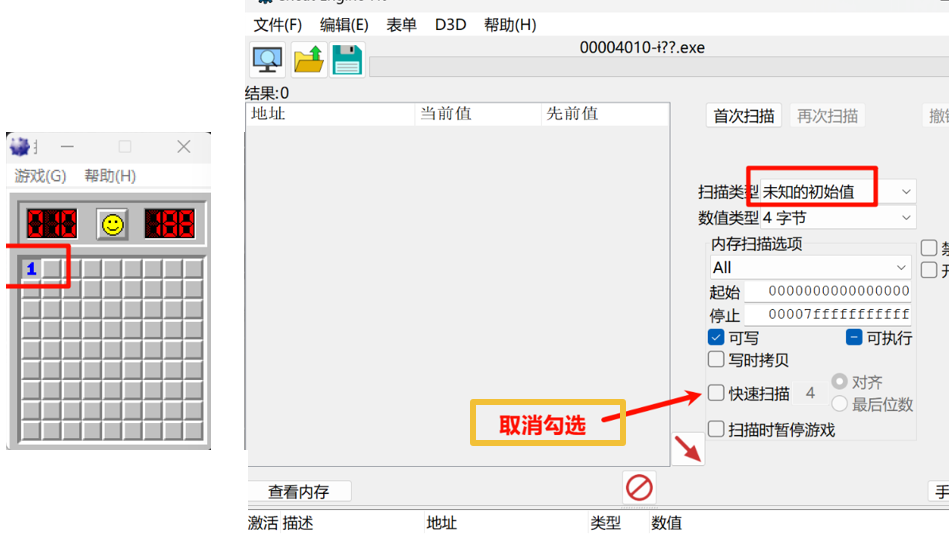Viewport: 949px width, 552px height.
Task: Minimize the Minesweeper window
Action: pyautogui.click(x=67, y=146)
